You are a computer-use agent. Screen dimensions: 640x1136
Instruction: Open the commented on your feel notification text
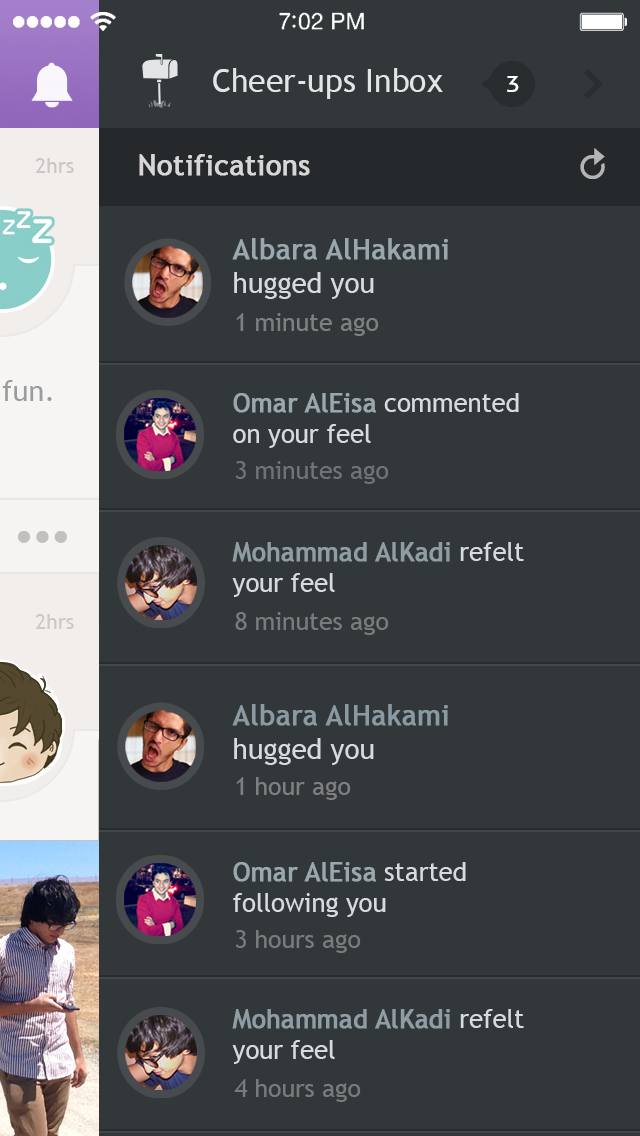376,418
